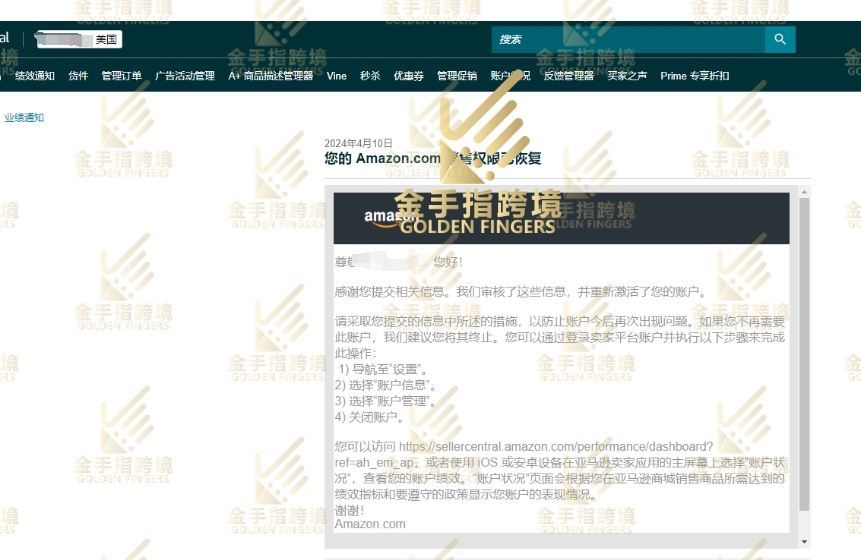Open the 货件 menu item
This screenshot has height=560, width=861.
coord(78,76)
